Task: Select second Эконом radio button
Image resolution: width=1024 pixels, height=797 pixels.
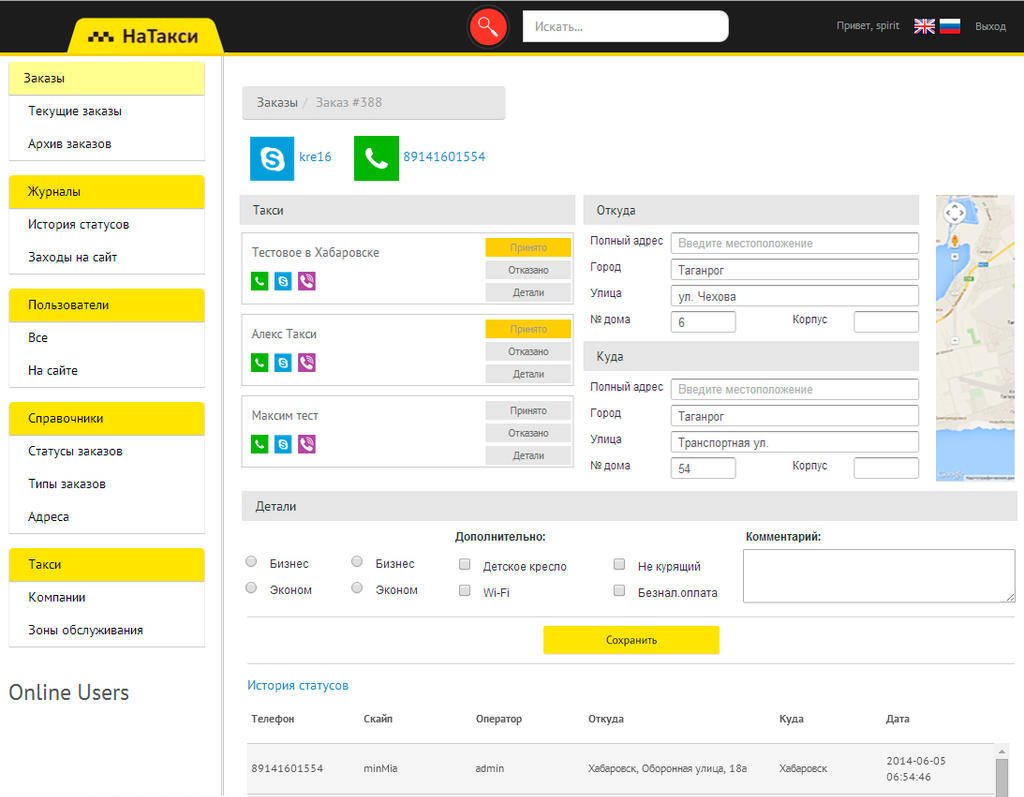Action: point(357,588)
